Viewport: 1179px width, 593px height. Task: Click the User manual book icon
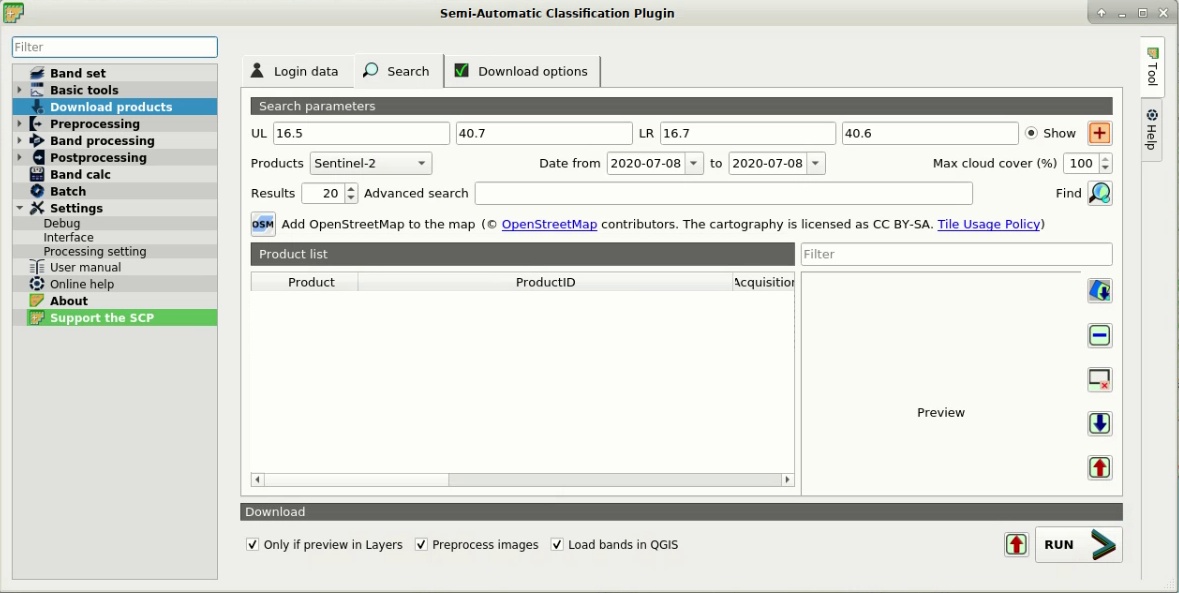[x=37, y=267]
